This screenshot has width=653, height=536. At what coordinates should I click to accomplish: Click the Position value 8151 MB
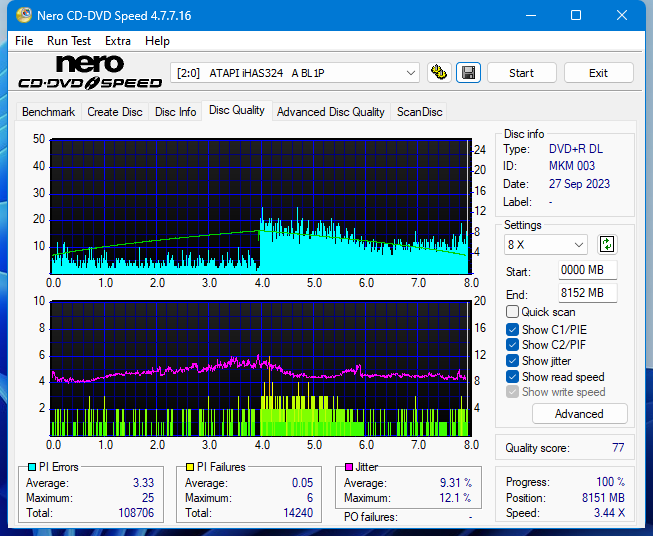click(603, 498)
